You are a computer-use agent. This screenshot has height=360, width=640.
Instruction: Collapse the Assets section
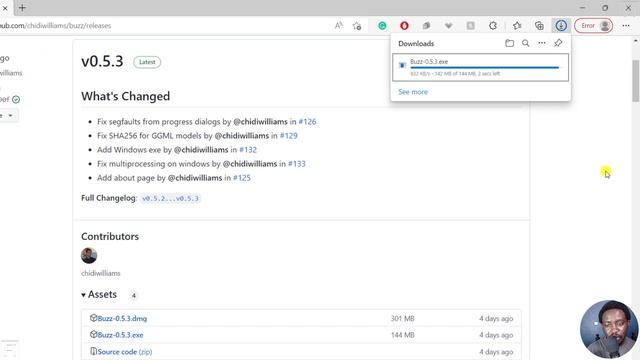[99, 294]
